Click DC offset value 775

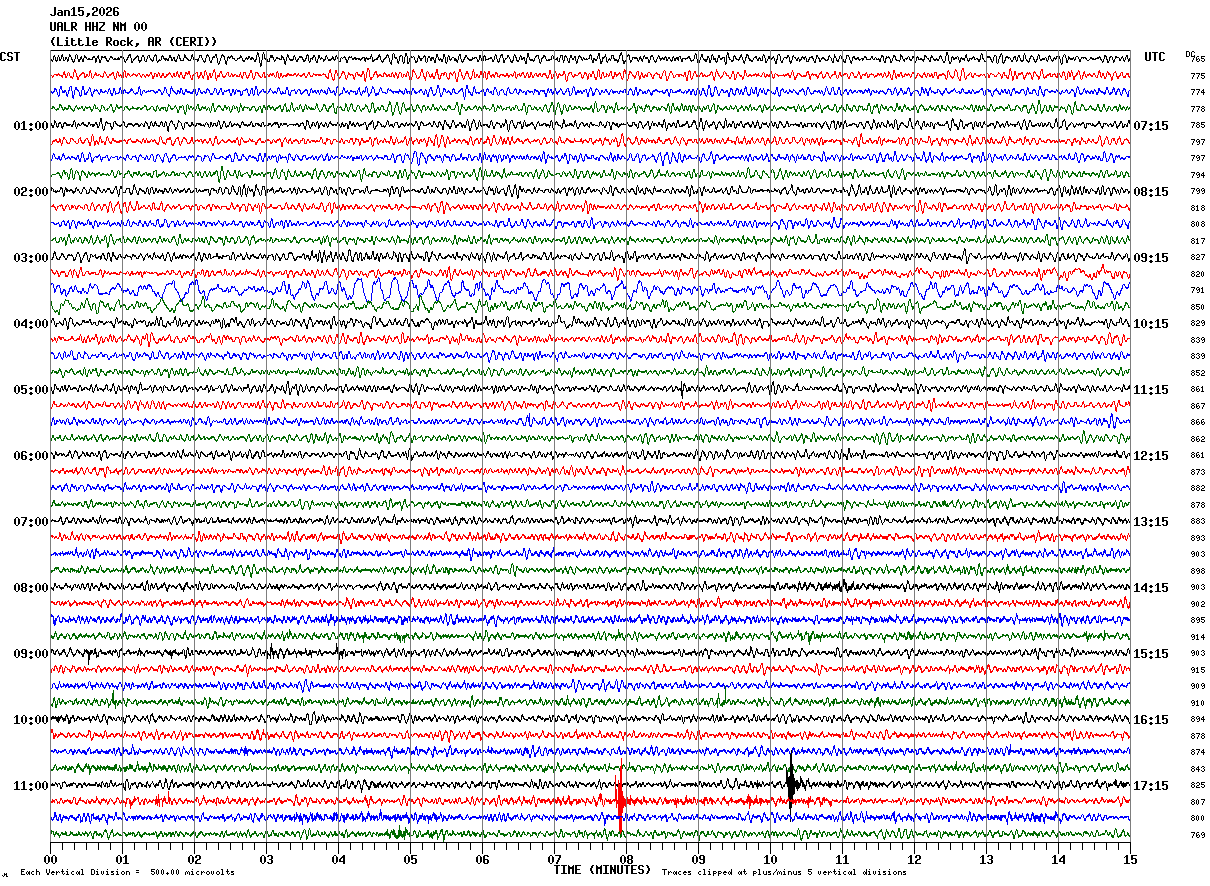[1198, 76]
